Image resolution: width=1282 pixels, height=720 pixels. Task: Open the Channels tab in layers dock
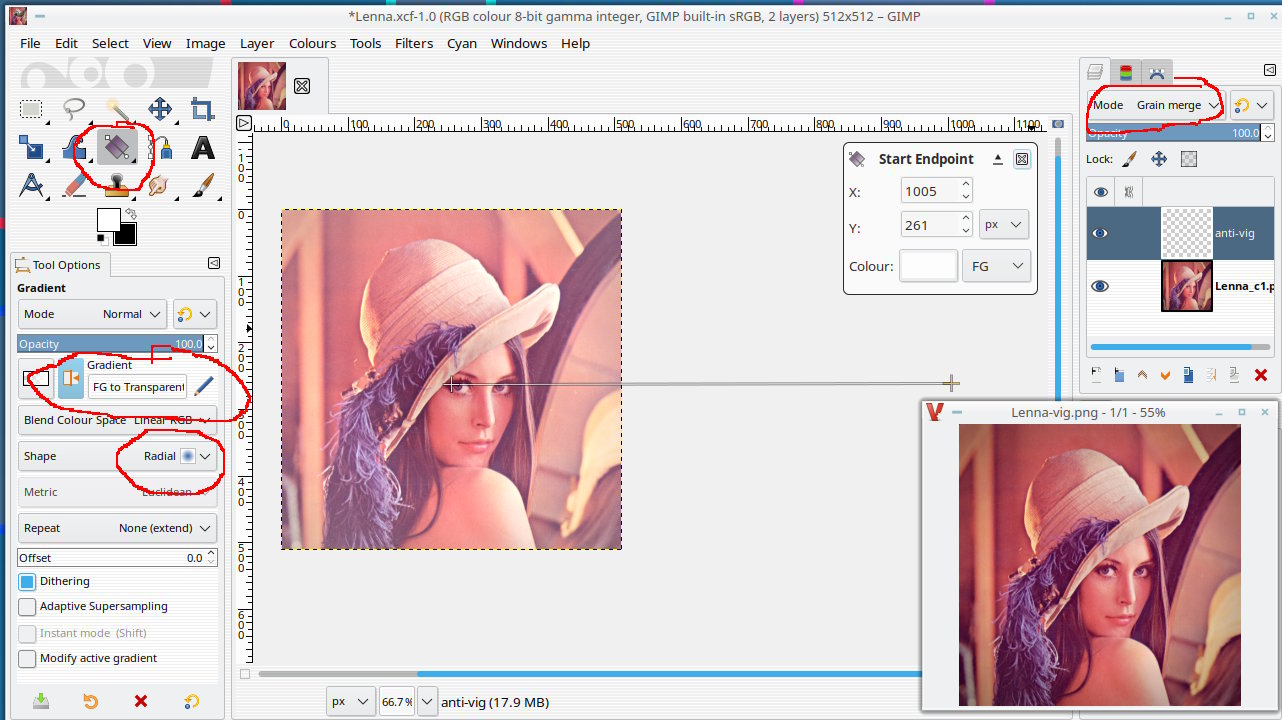1126,72
